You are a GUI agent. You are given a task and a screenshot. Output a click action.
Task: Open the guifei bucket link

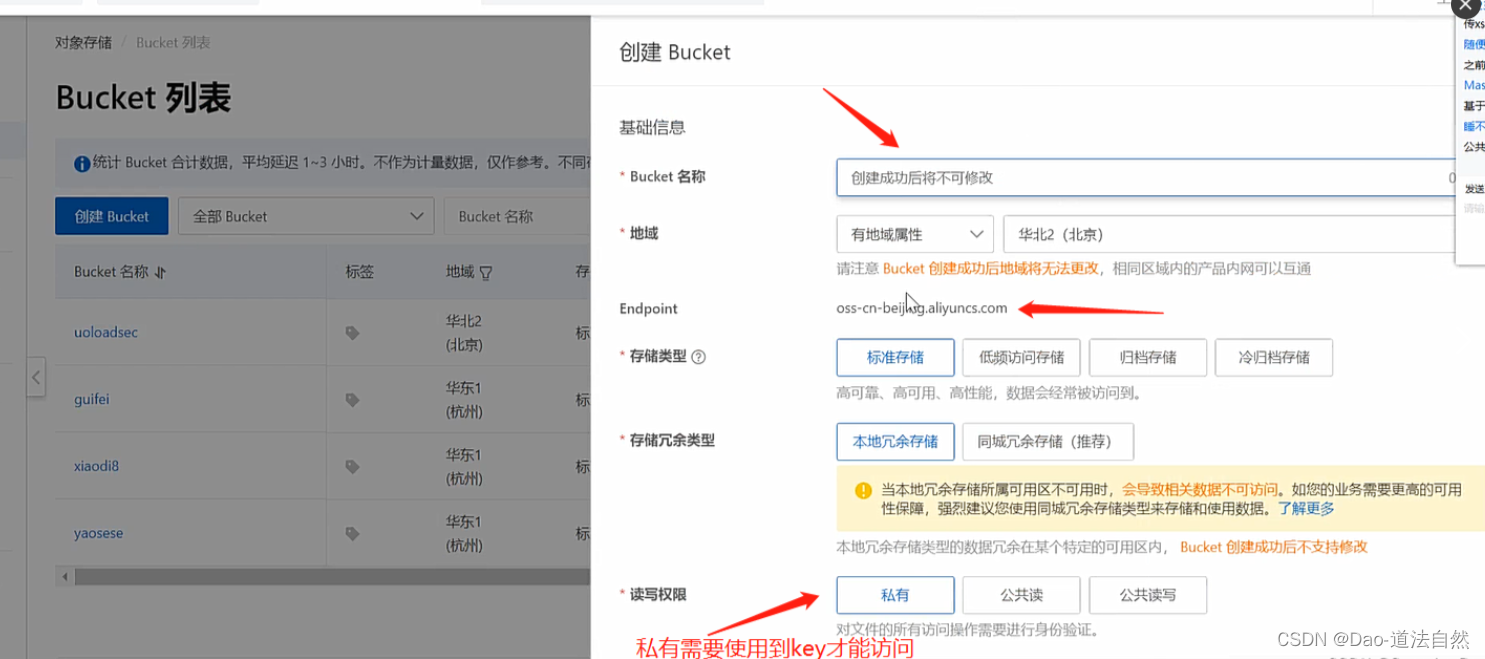(91, 399)
